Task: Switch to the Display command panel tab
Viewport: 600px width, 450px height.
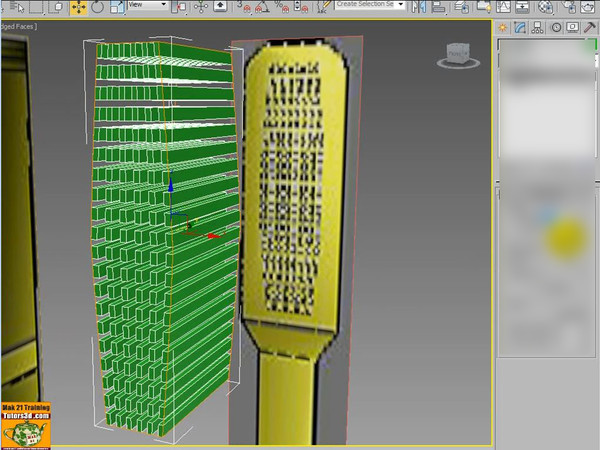Action: point(573,28)
